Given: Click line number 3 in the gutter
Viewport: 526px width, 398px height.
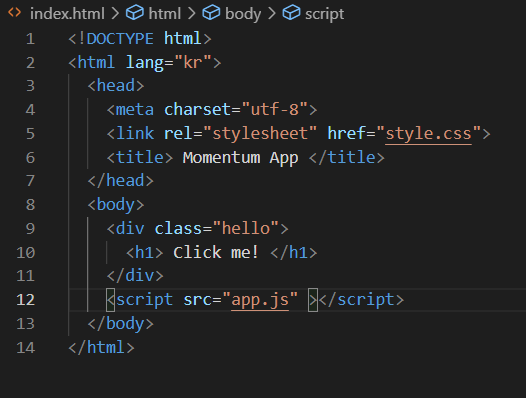Looking at the screenshot, I should click(x=30, y=86).
